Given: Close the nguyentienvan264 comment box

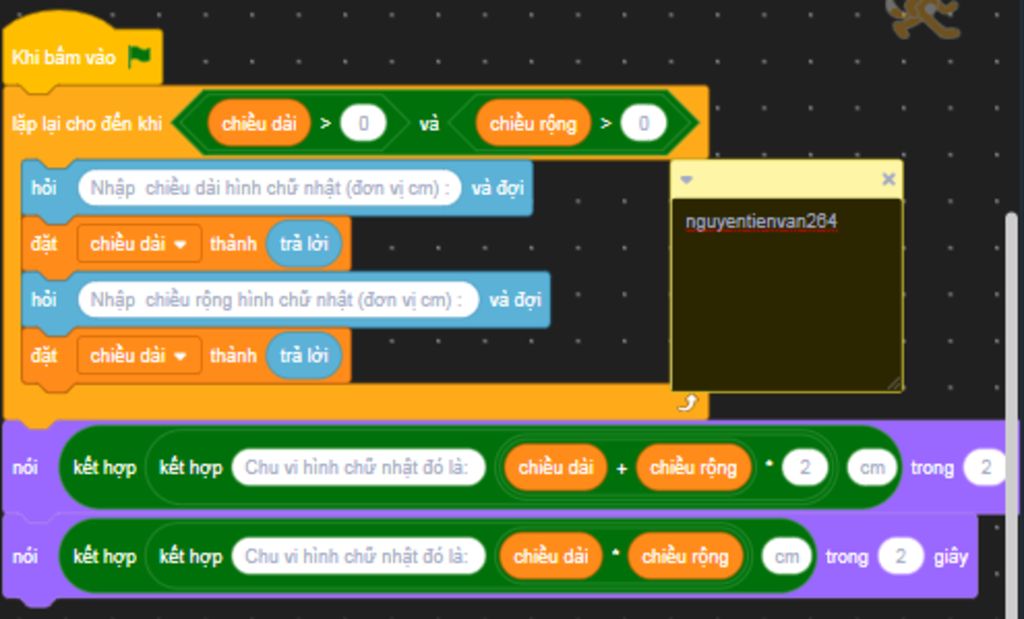Looking at the screenshot, I should pyautogui.click(x=888, y=179).
